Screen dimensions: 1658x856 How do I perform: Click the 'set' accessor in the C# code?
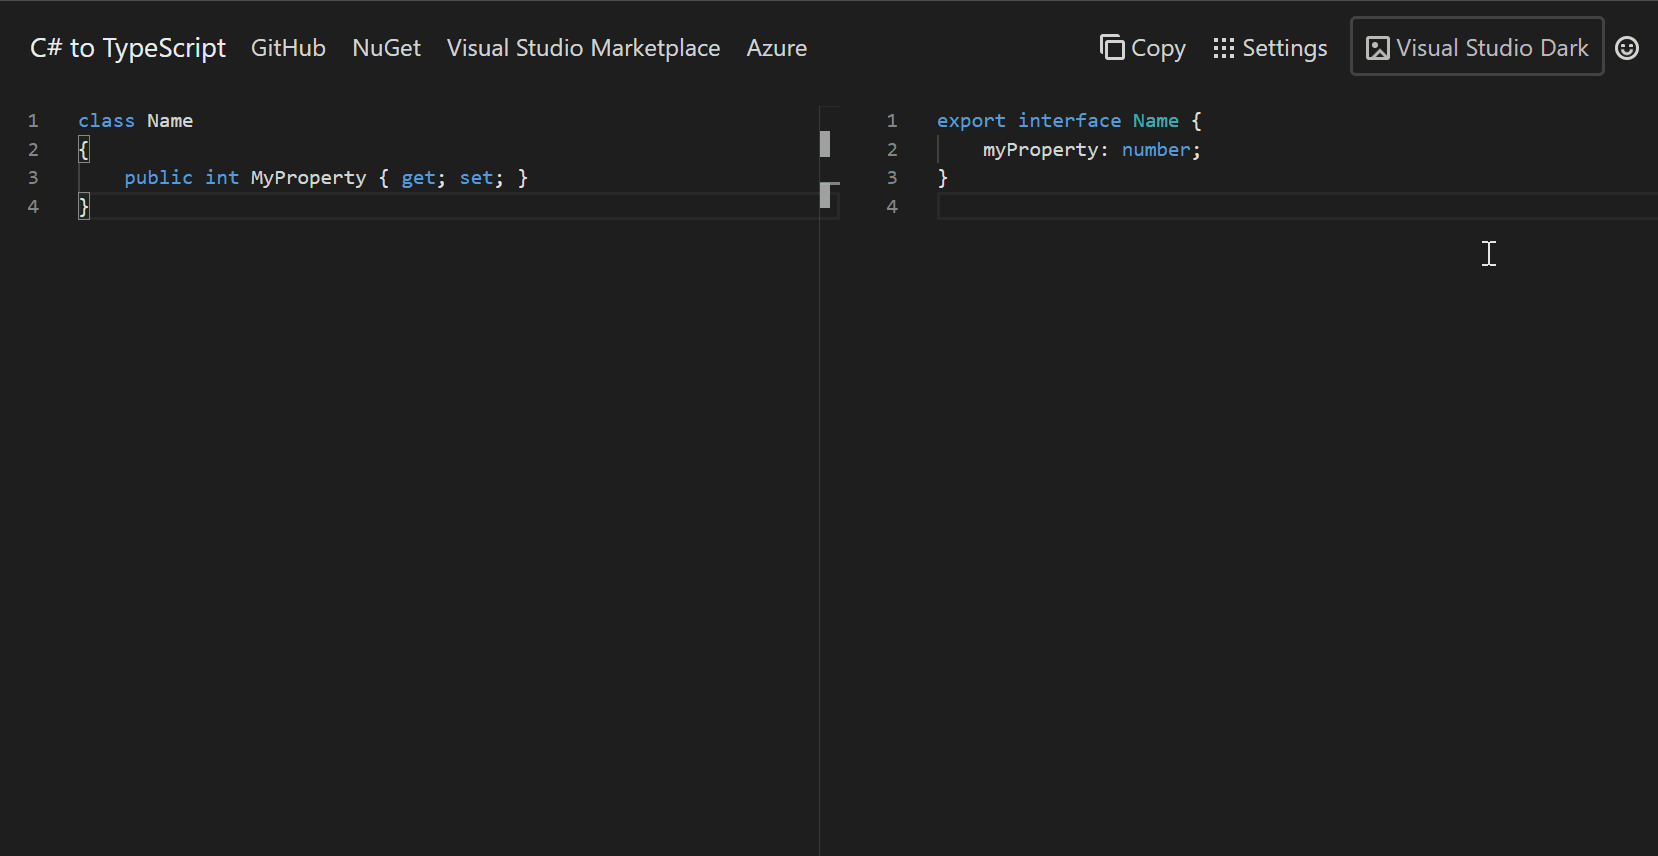476,178
